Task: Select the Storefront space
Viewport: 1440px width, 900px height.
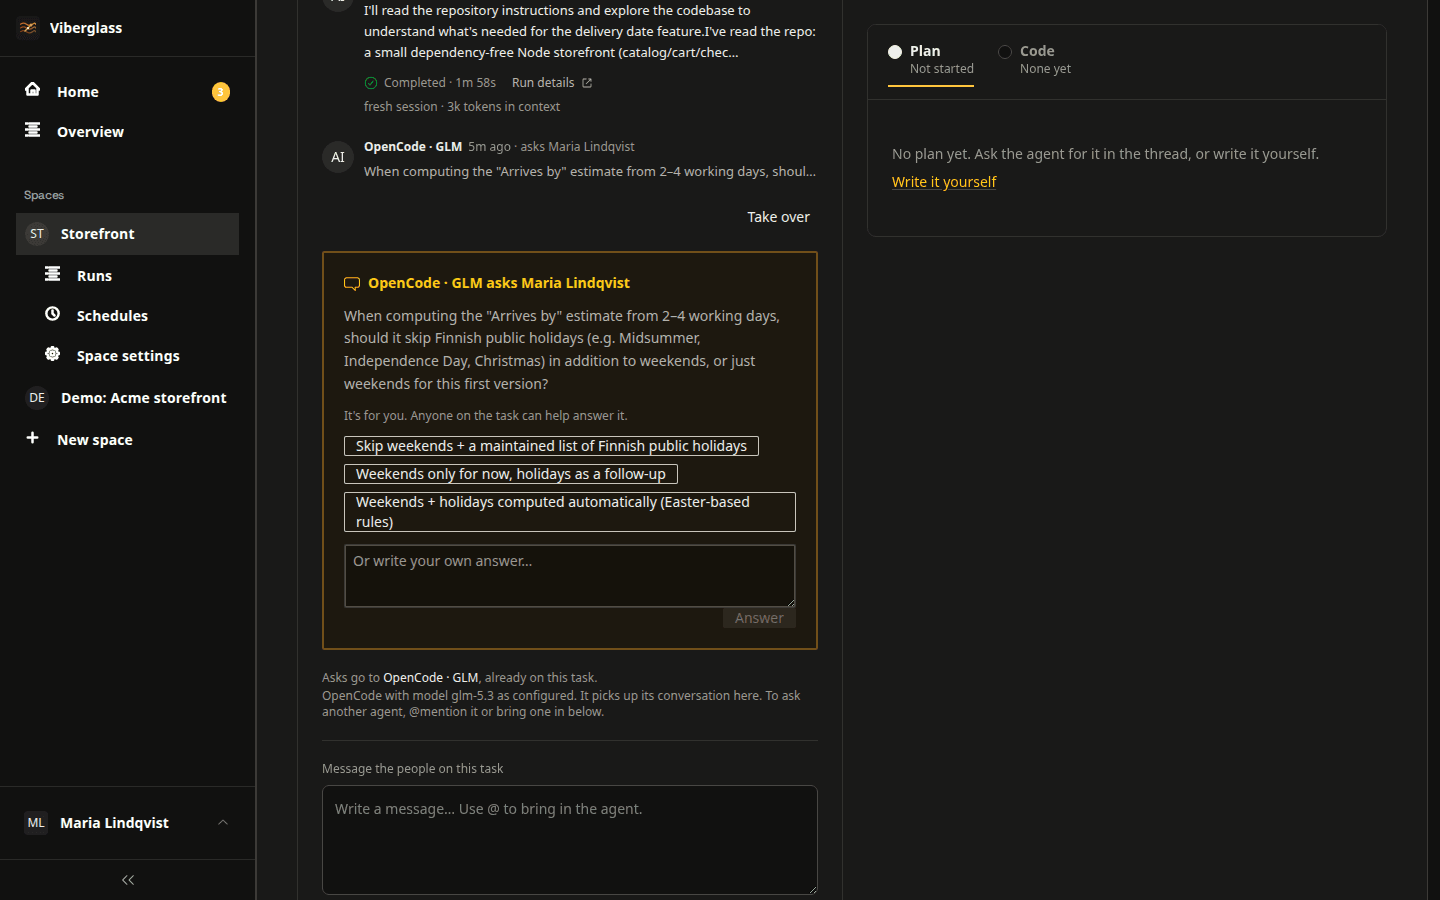Action: (x=127, y=234)
